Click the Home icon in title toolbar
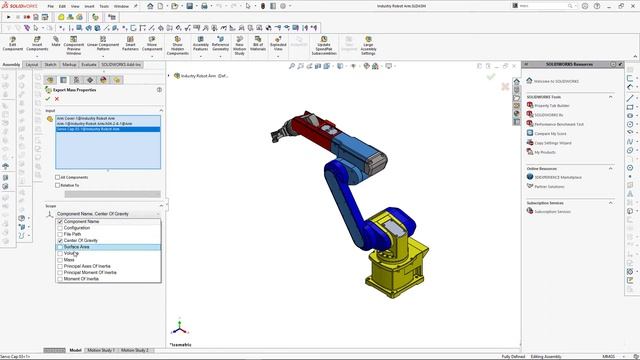This screenshot has width=640, height=360. (150, 6)
